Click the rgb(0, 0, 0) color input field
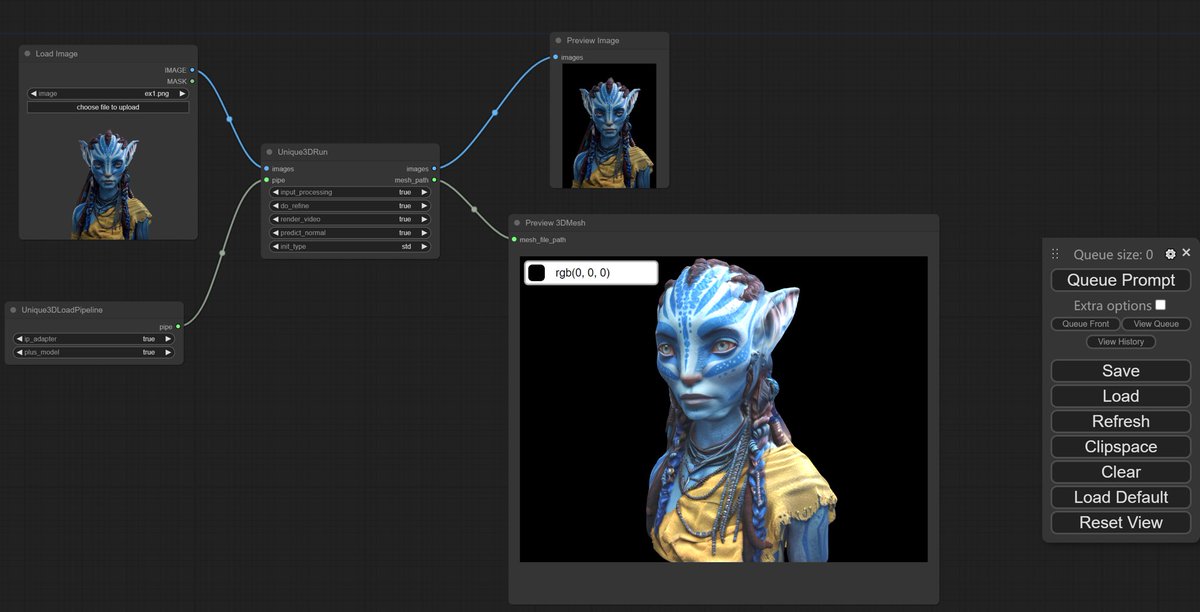Screen dimensions: 1200x612 click(591, 272)
